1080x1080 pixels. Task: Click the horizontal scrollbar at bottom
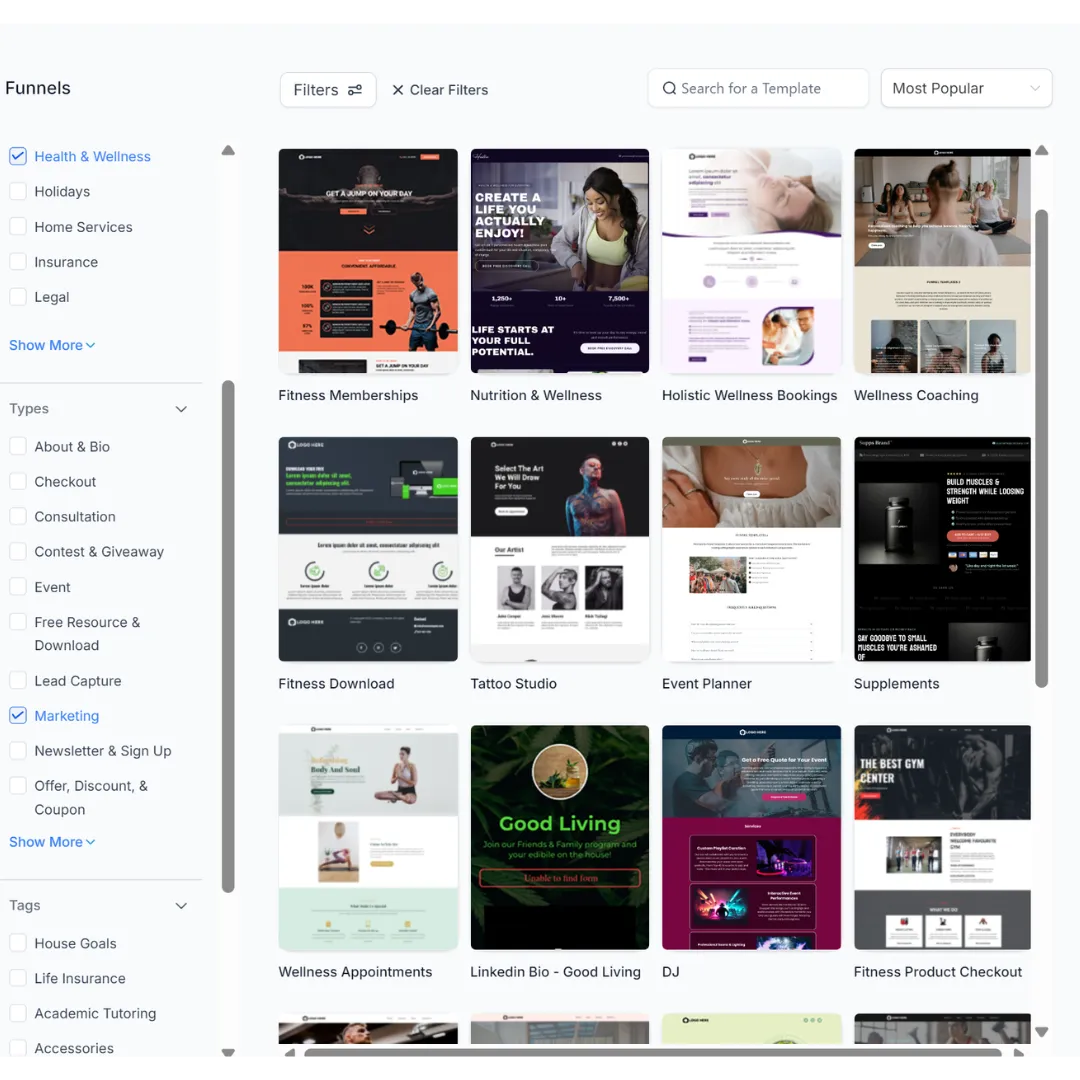652,1052
